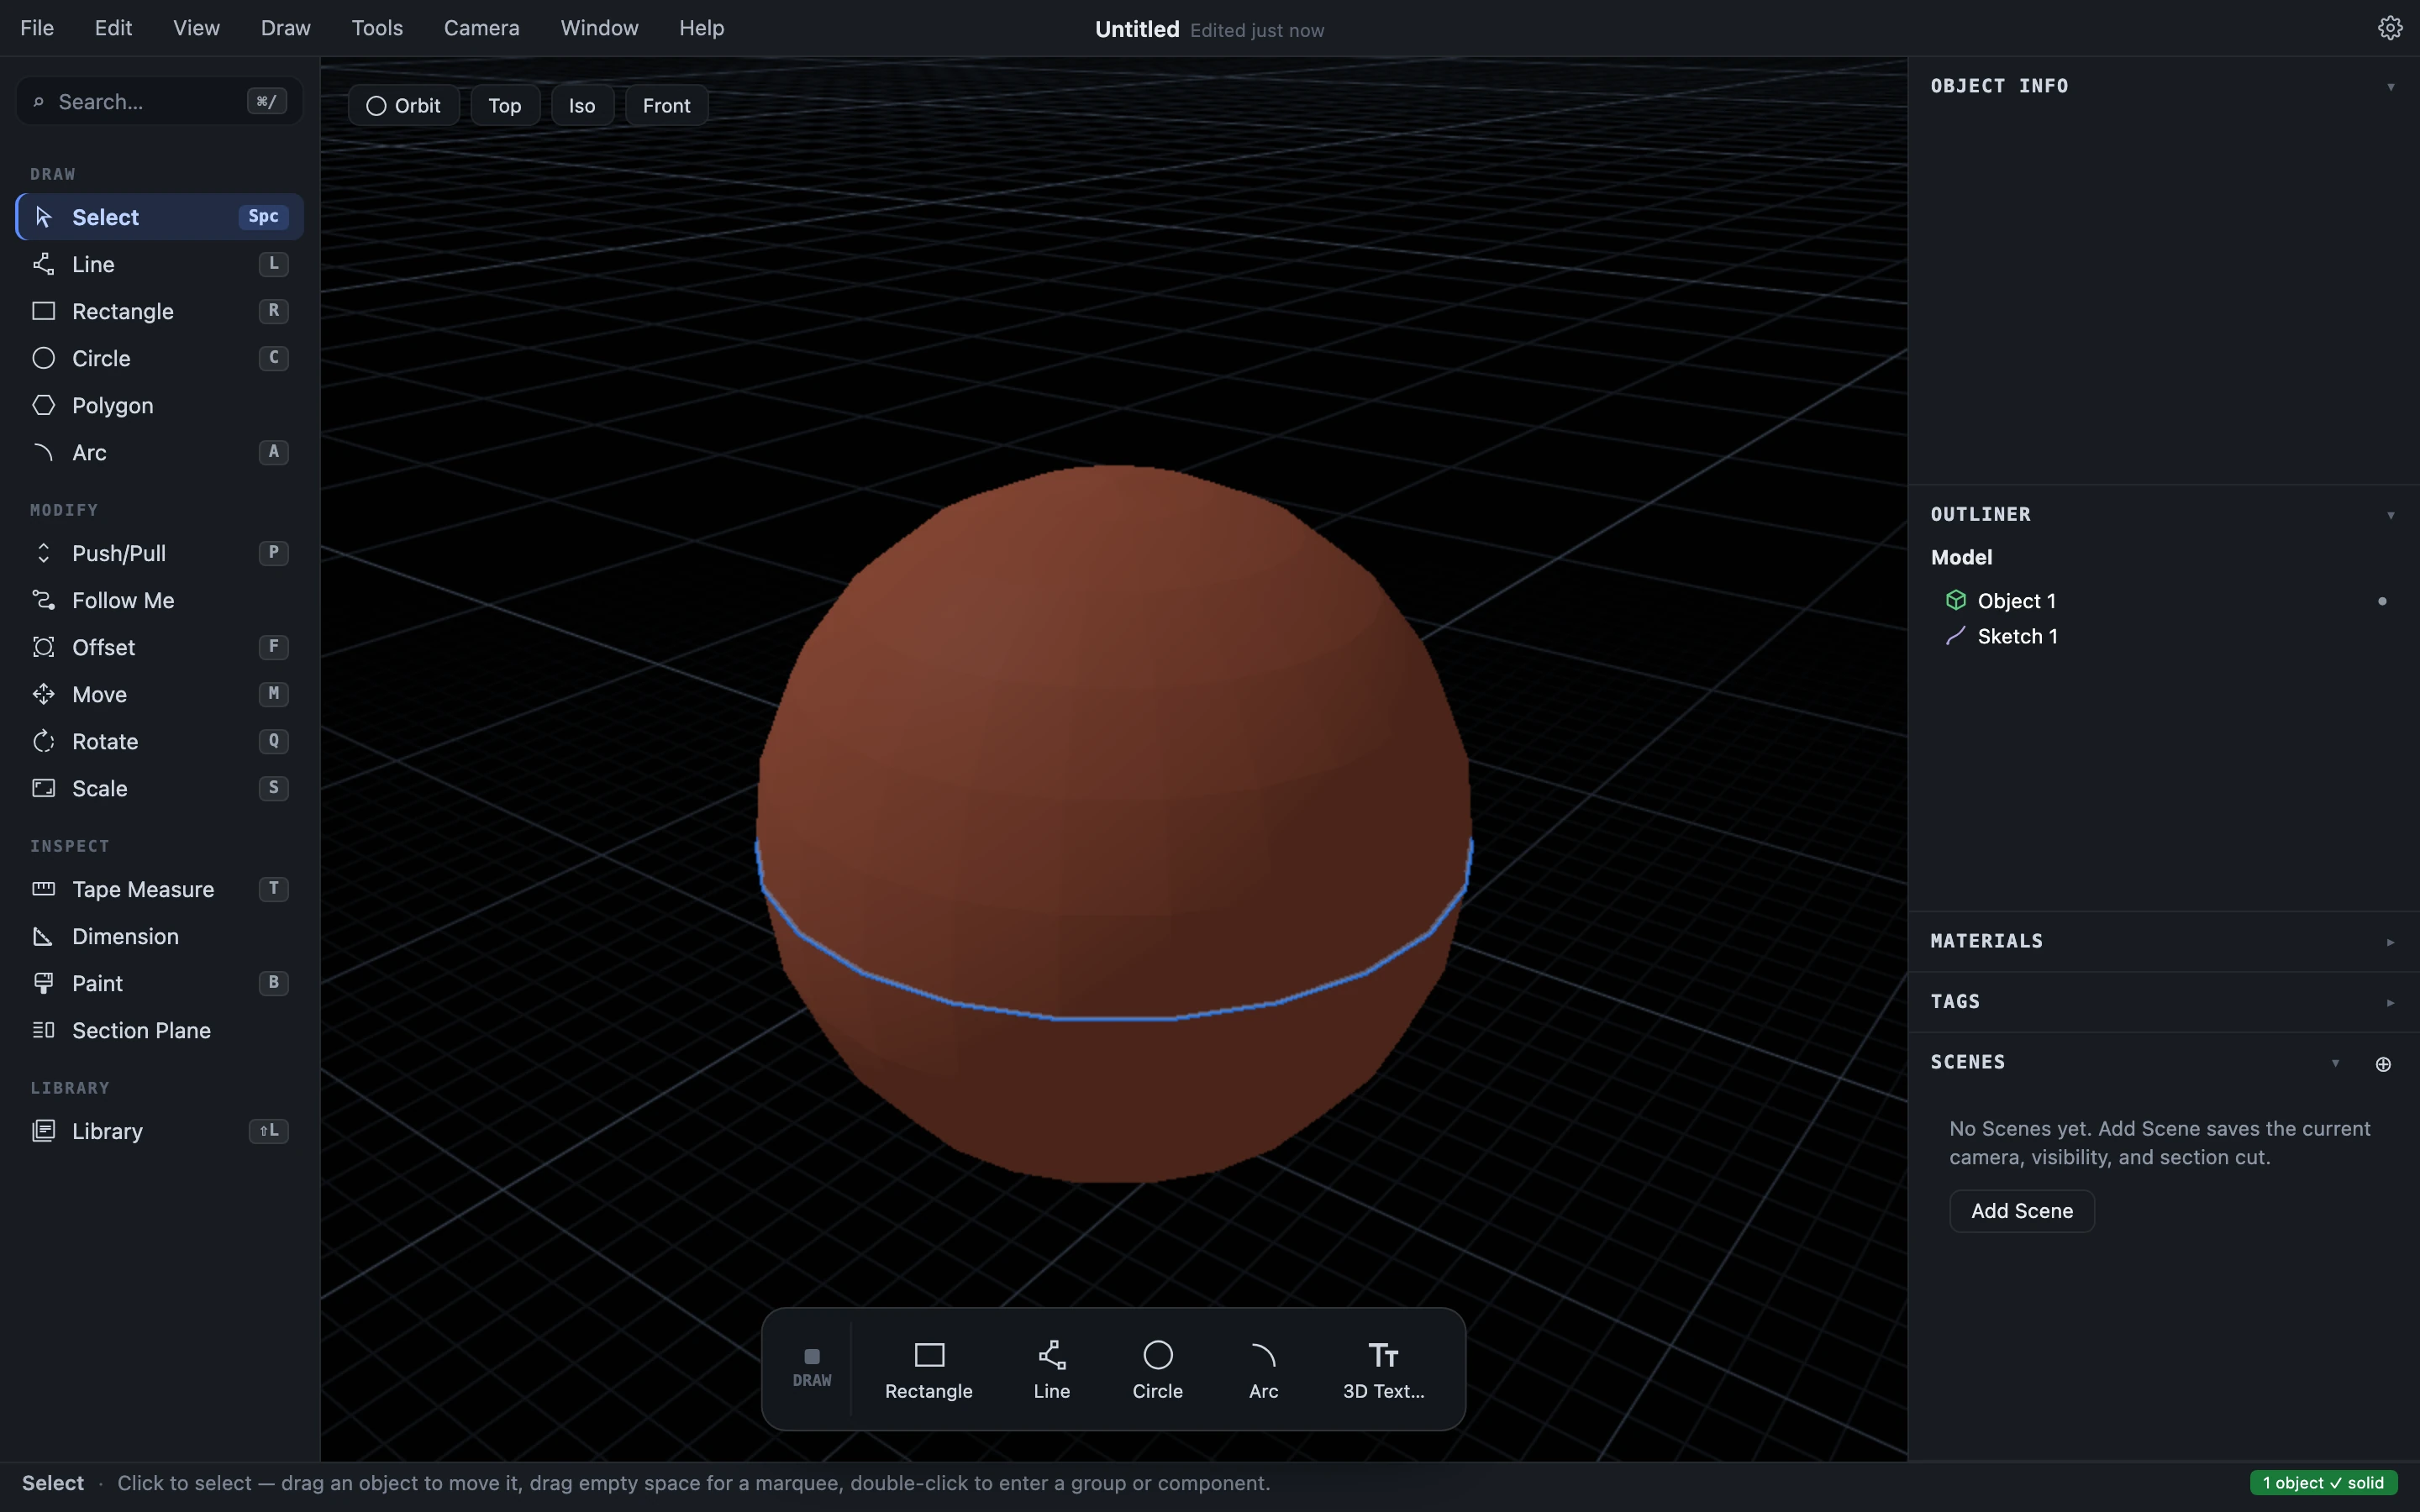Select the Rotate tool

(160, 741)
